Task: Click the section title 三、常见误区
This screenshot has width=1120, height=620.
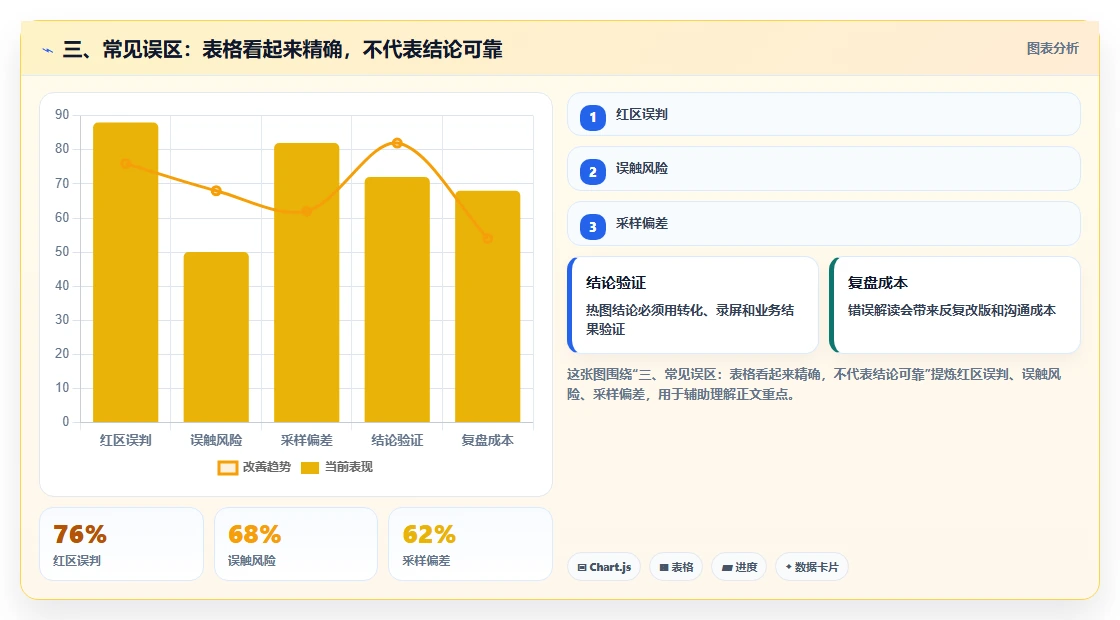Action: pos(282,49)
